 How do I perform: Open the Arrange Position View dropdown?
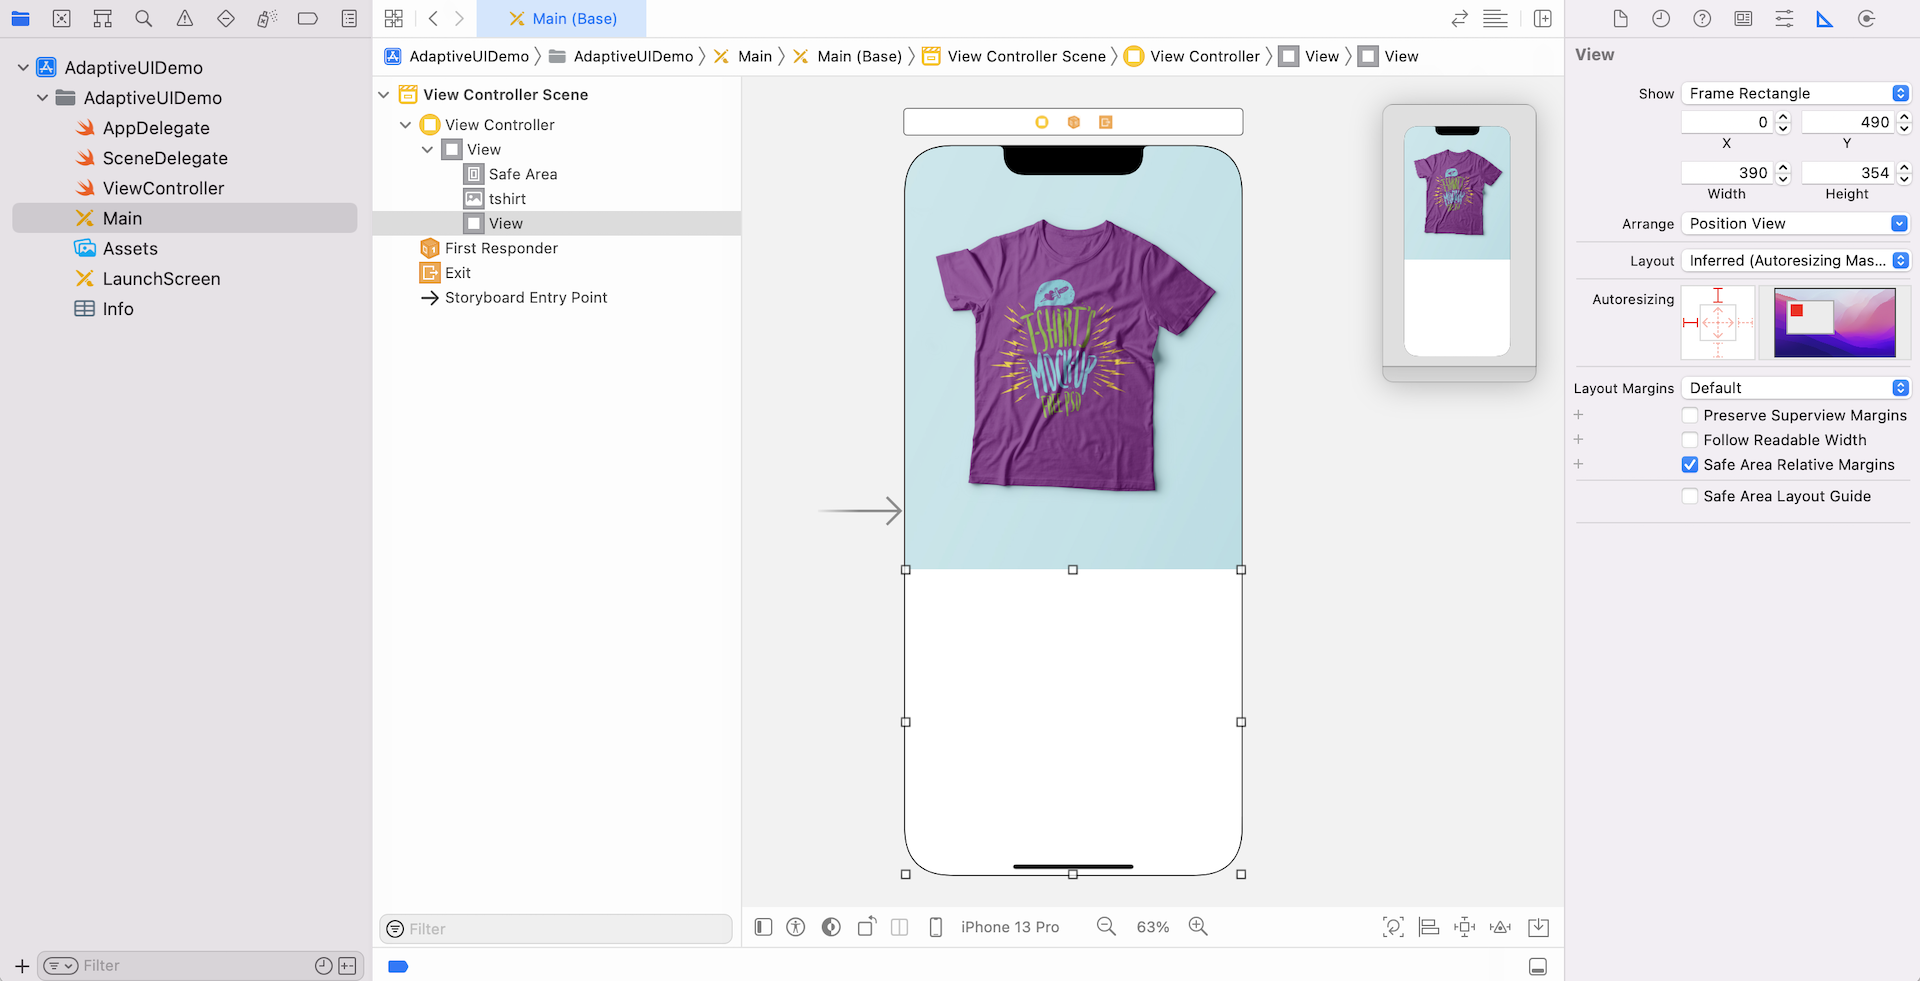(1795, 224)
